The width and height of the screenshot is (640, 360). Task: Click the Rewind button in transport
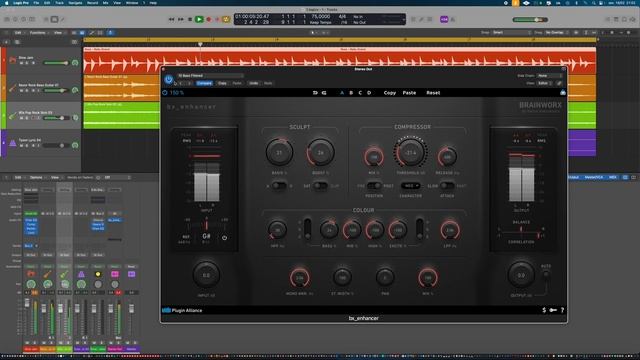[x=171, y=19]
